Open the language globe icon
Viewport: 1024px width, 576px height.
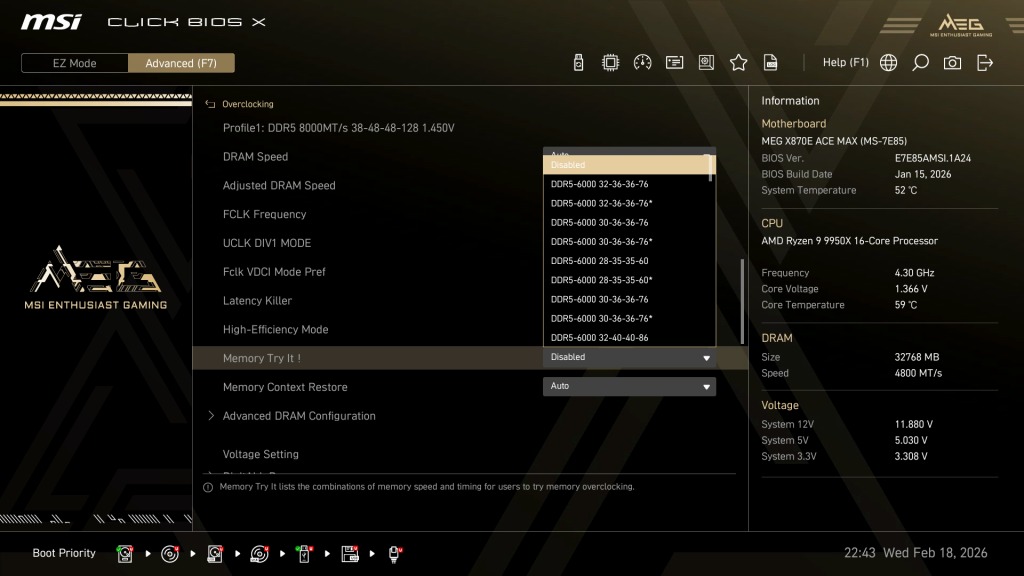point(888,63)
